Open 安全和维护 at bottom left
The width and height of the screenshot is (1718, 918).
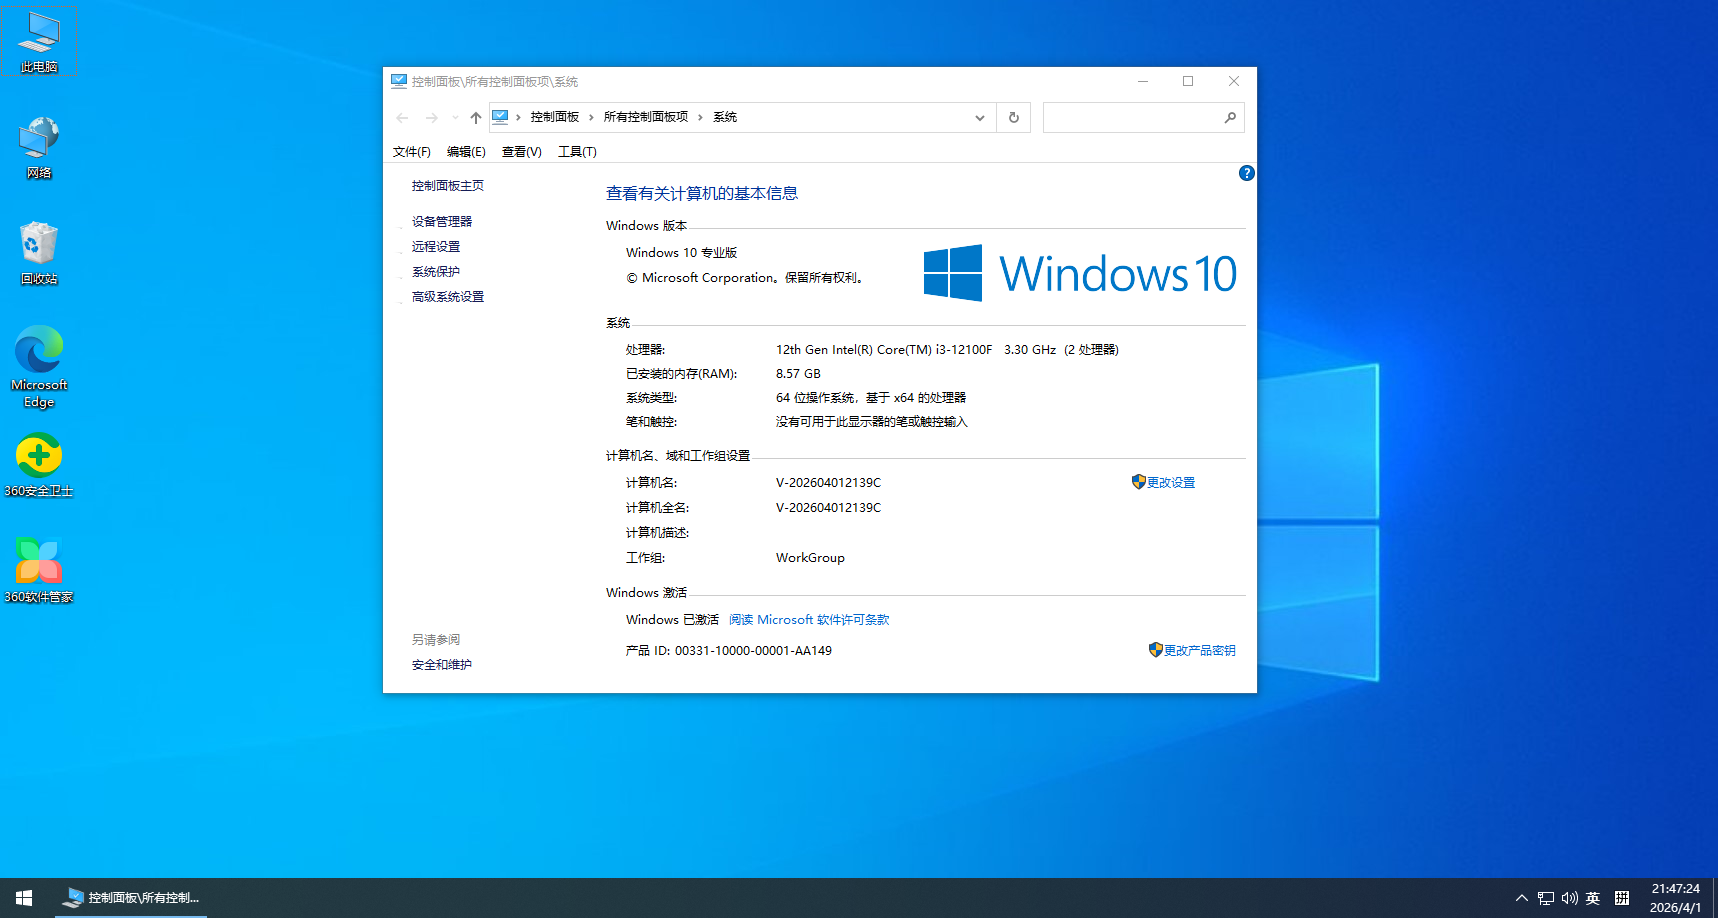(x=441, y=664)
